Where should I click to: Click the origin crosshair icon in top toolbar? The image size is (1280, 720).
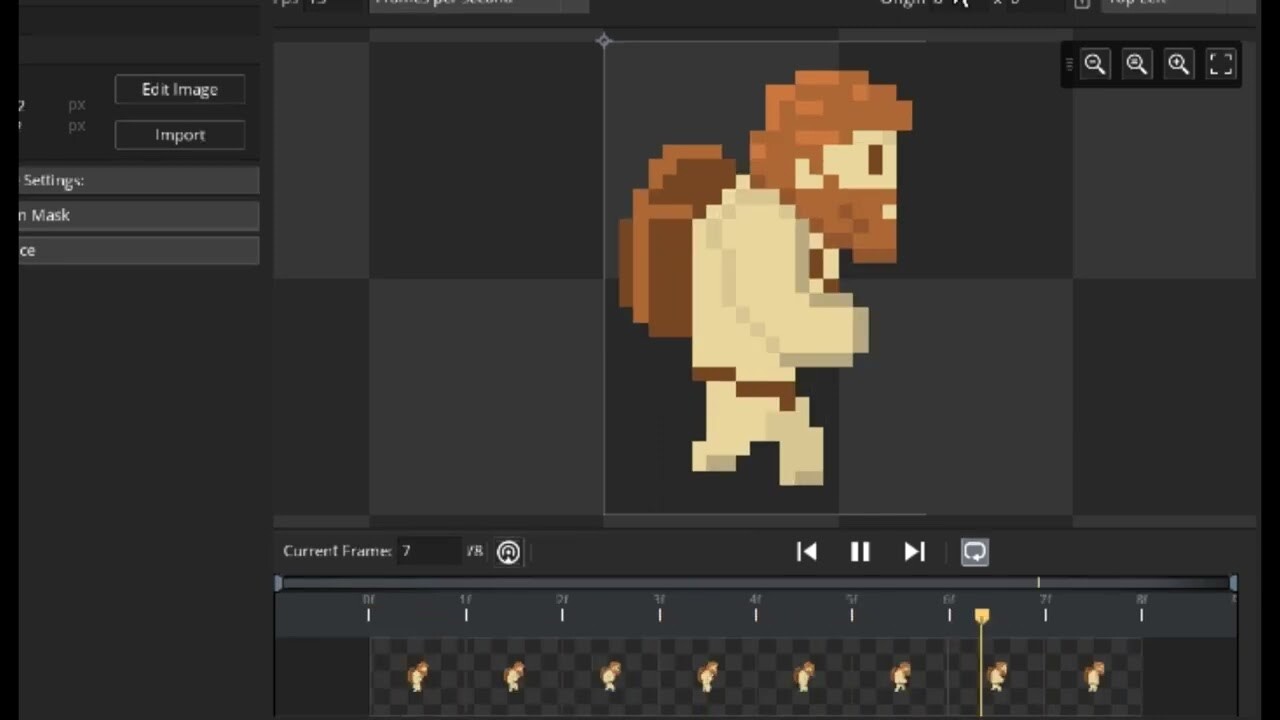tap(959, 4)
